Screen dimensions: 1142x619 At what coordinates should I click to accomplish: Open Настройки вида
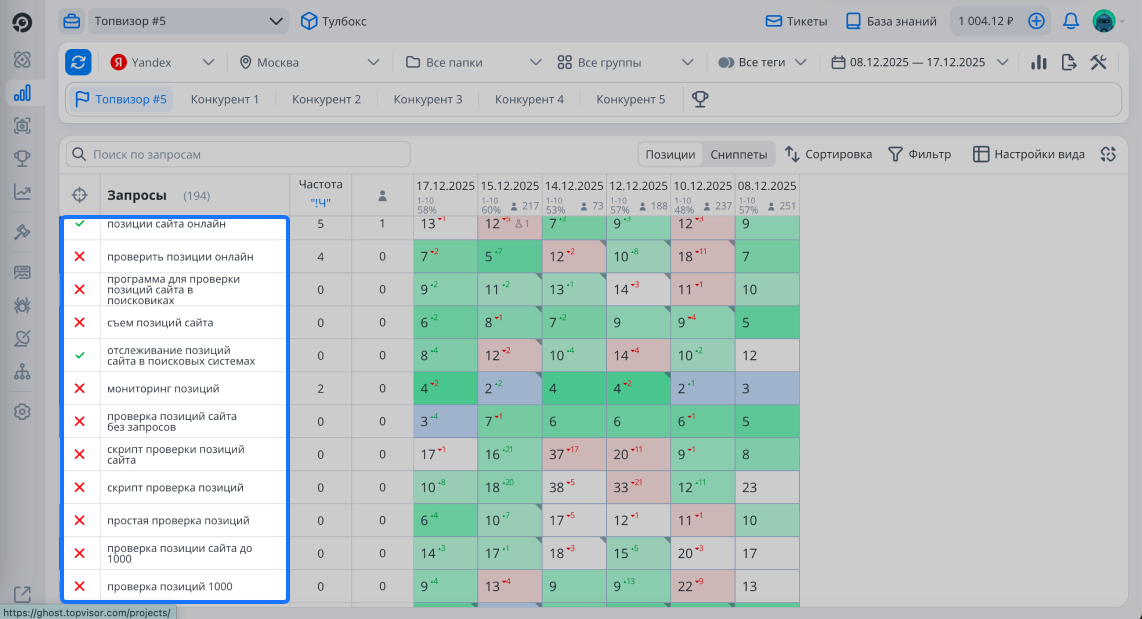pyautogui.click(x=1028, y=154)
